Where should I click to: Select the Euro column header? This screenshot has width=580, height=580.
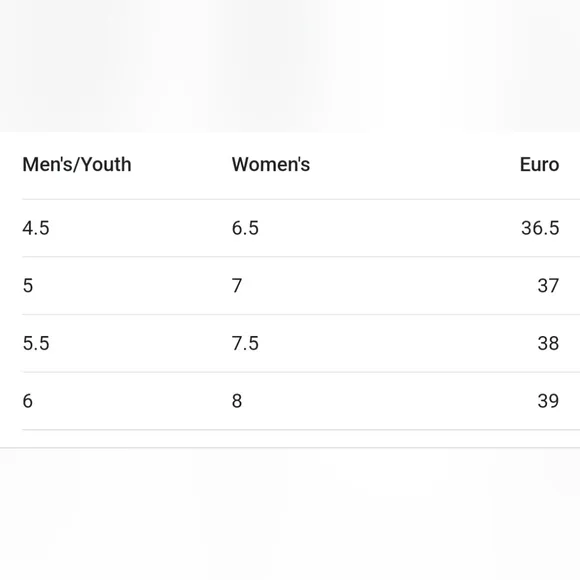click(539, 165)
